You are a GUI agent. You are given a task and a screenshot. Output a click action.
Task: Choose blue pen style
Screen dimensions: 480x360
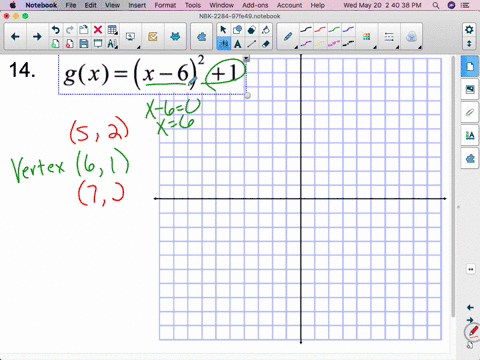click(348, 30)
